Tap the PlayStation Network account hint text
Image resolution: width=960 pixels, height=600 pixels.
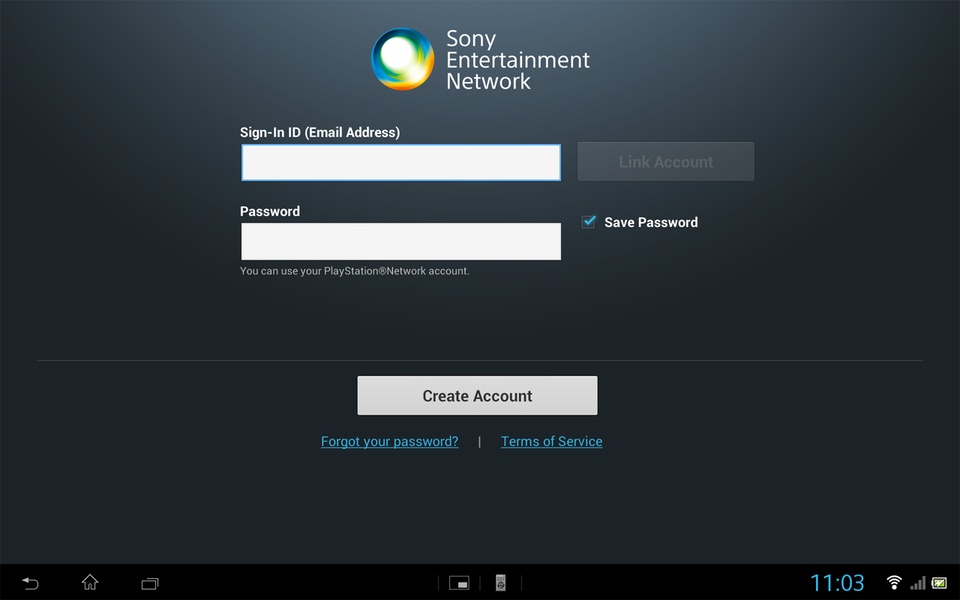click(x=354, y=271)
